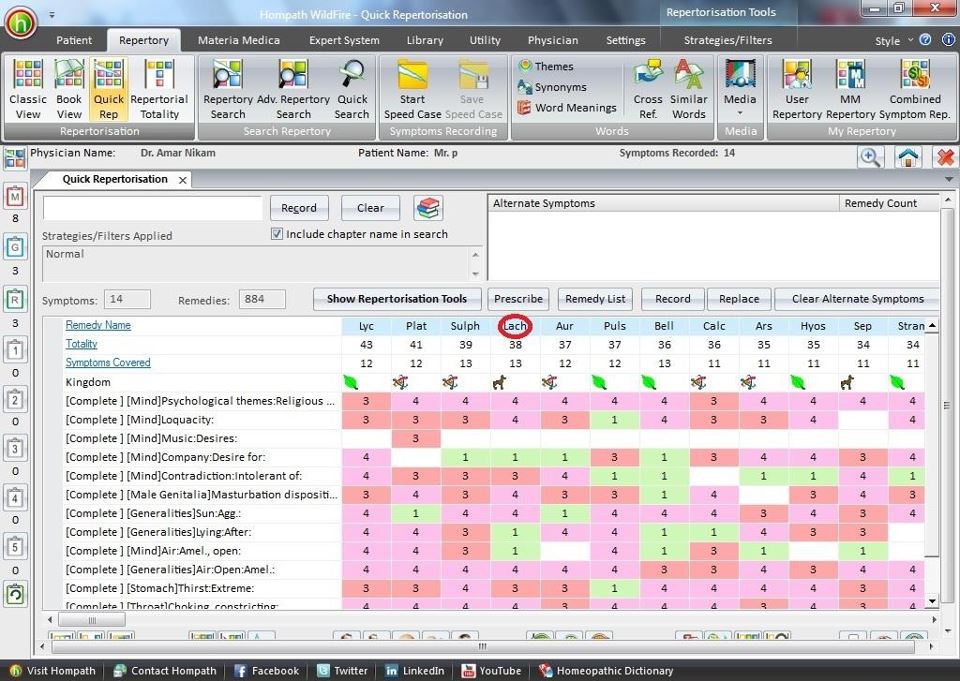Click the G sidebar icon
The width and height of the screenshot is (960, 681).
(15, 247)
